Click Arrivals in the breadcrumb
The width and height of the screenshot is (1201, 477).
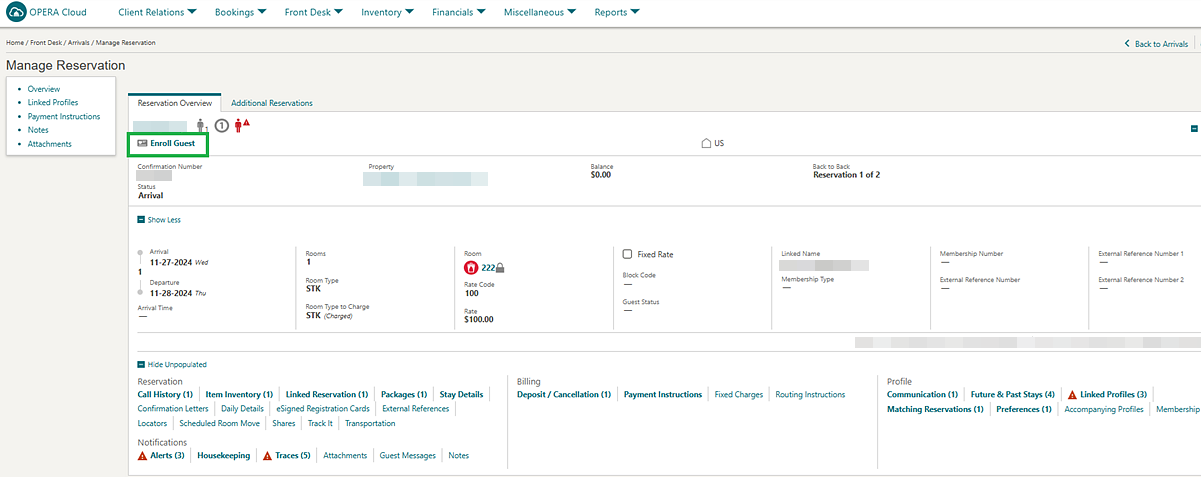[x=78, y=43]
